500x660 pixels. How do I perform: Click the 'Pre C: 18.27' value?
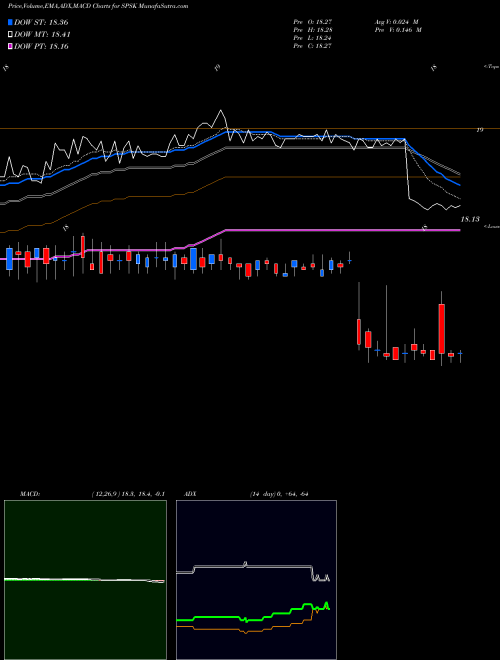click(312, 46)
